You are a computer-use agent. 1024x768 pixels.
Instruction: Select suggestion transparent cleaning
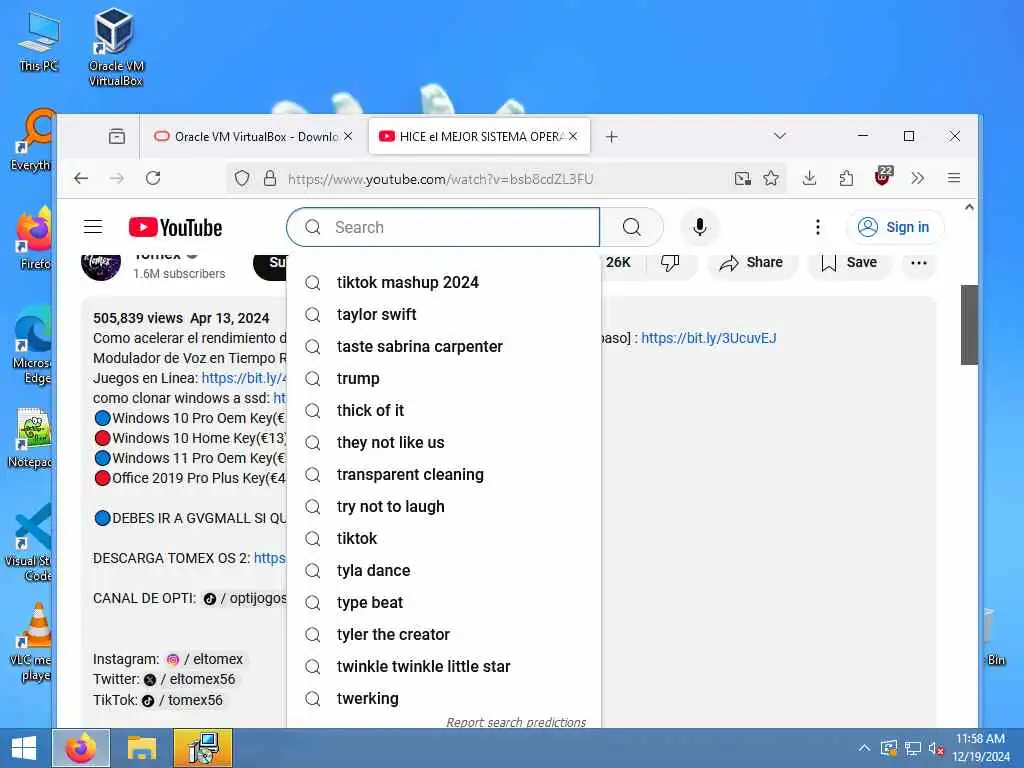[444, 474]
